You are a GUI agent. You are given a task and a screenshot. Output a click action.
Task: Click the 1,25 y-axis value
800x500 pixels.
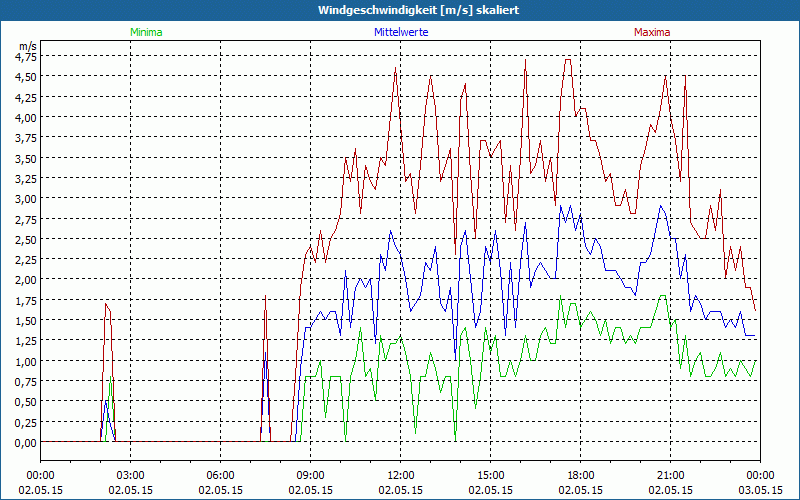26,341
